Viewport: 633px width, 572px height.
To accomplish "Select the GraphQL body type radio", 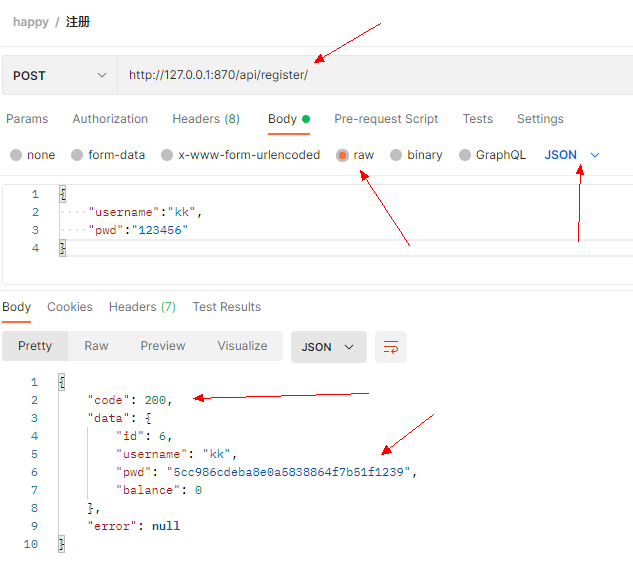I will coord(465,155).
